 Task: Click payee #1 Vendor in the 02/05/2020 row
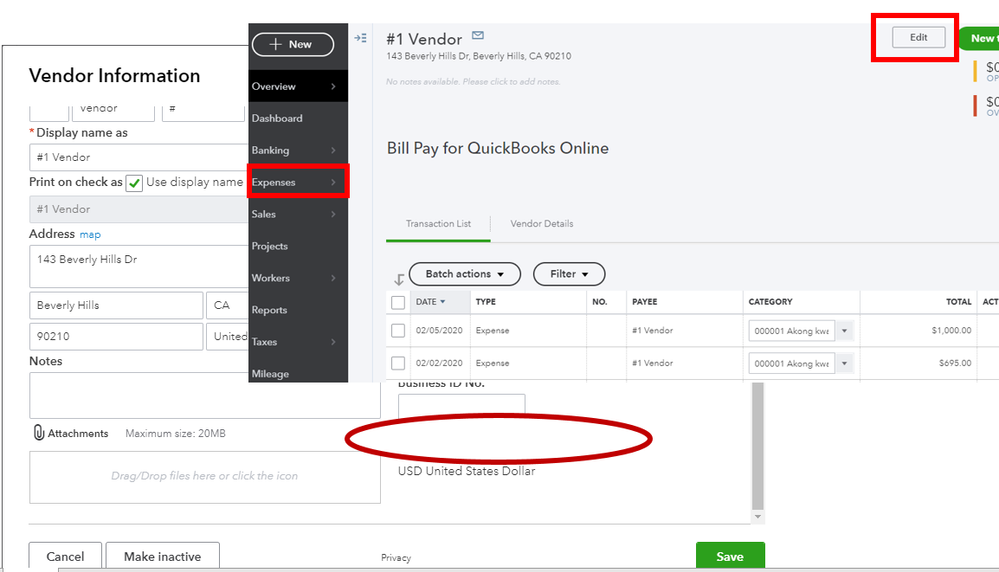coord(652,331)
